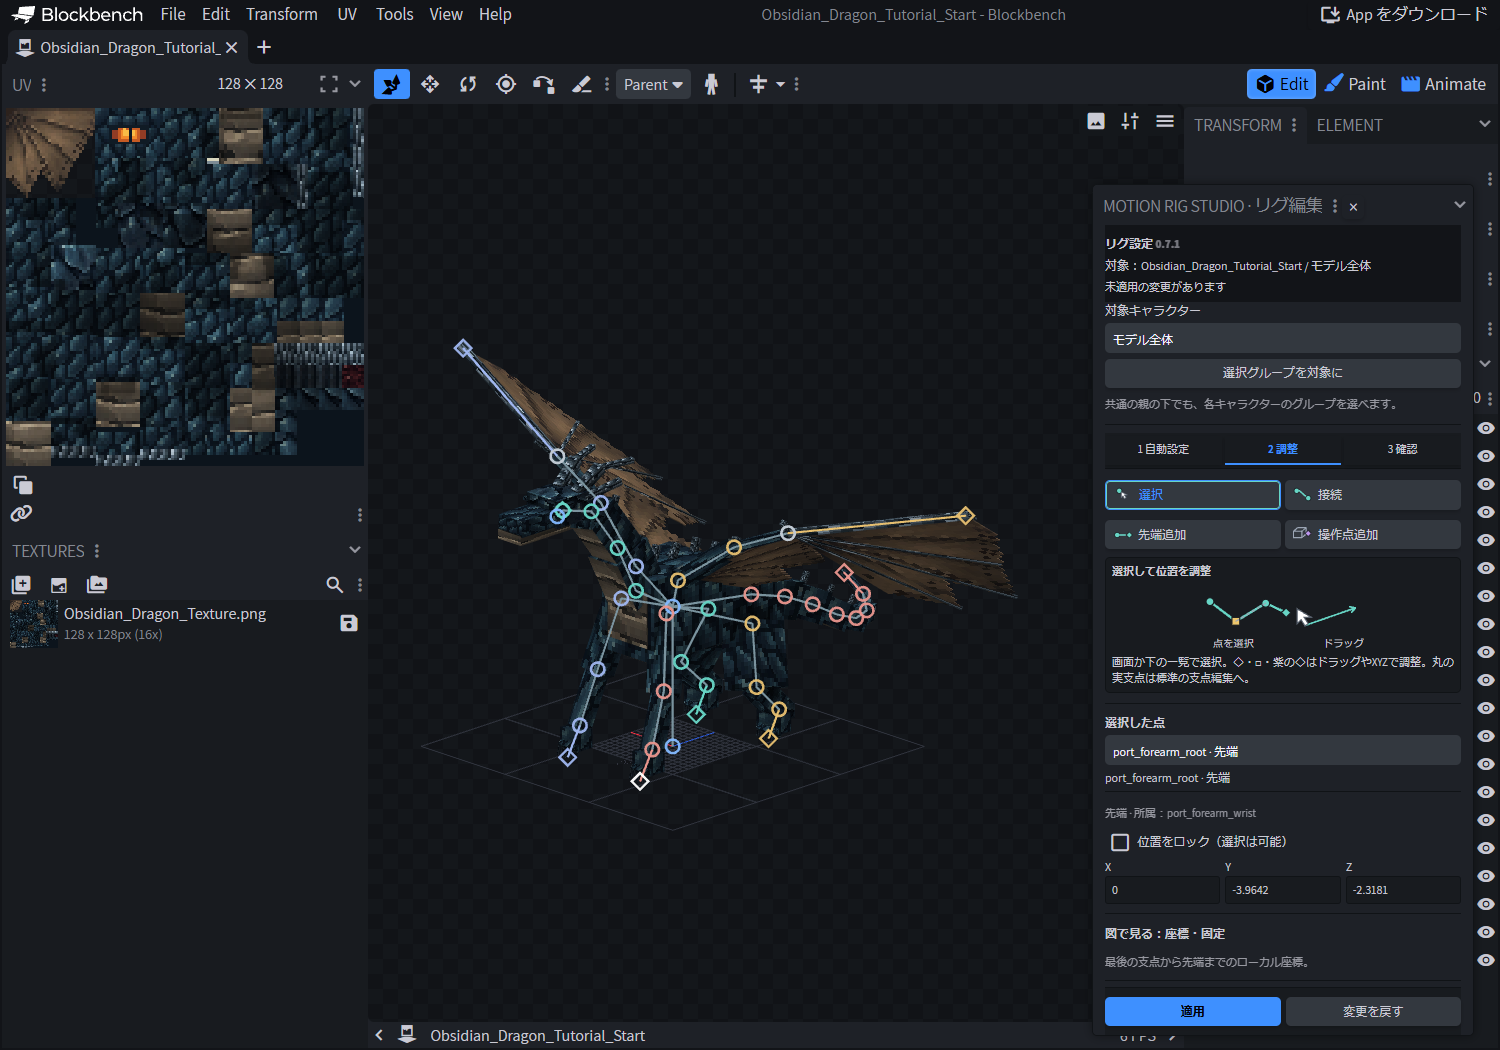Open the UV size dropdown chevron
The width and height of the screenshot is (1500, 1050).
pos(354,84)
